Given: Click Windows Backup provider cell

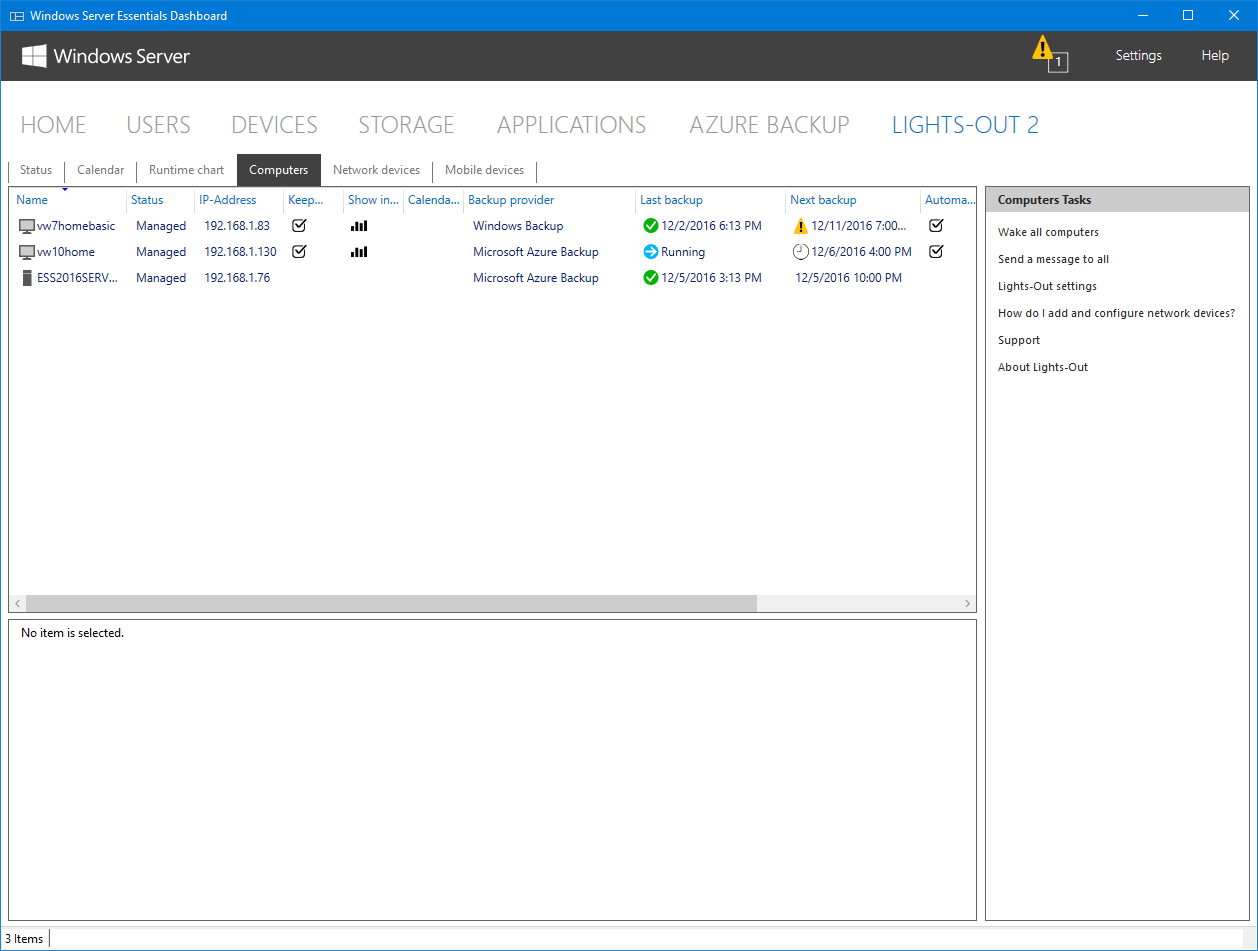Looking at the screenshot, I should point(518,226).
